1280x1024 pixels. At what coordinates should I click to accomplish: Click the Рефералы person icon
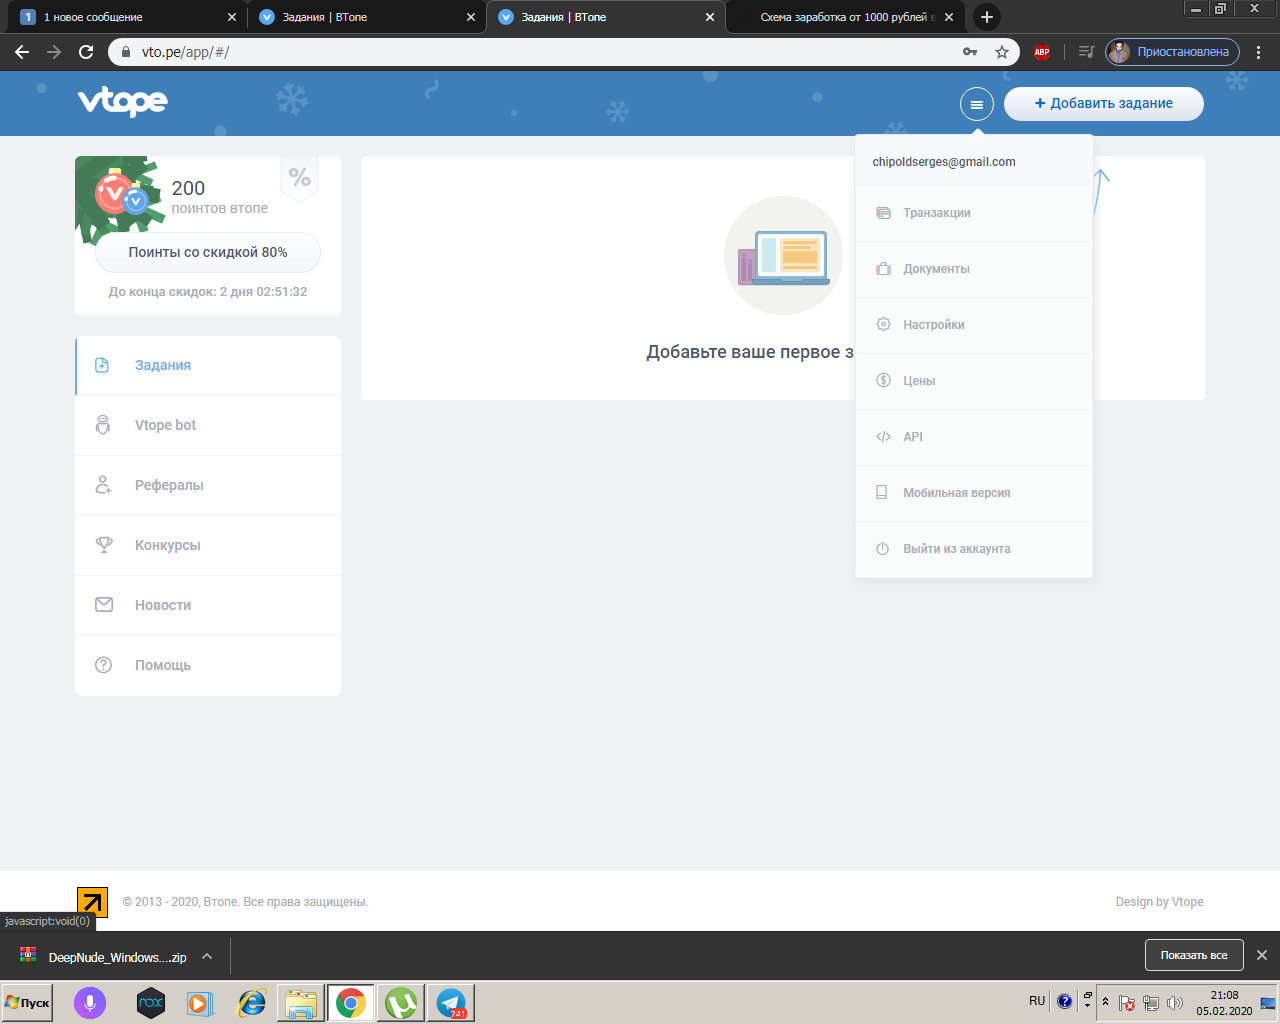[103, 485]
